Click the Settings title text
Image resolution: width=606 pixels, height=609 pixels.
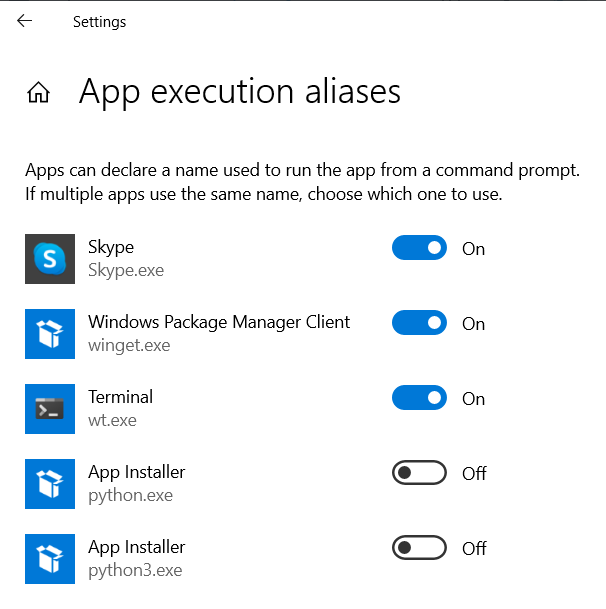point(99,22)
